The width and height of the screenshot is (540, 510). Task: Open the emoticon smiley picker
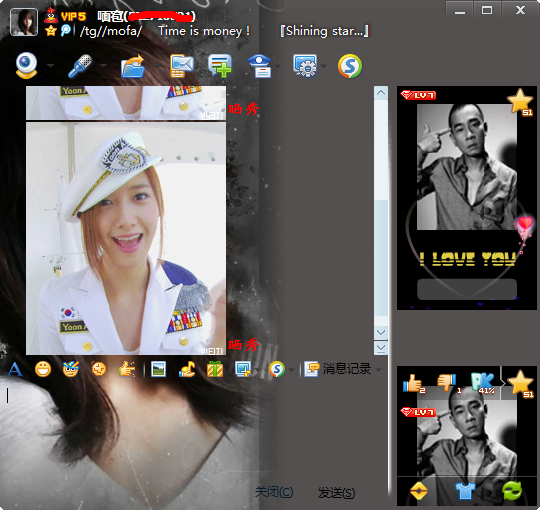[43, 370]
